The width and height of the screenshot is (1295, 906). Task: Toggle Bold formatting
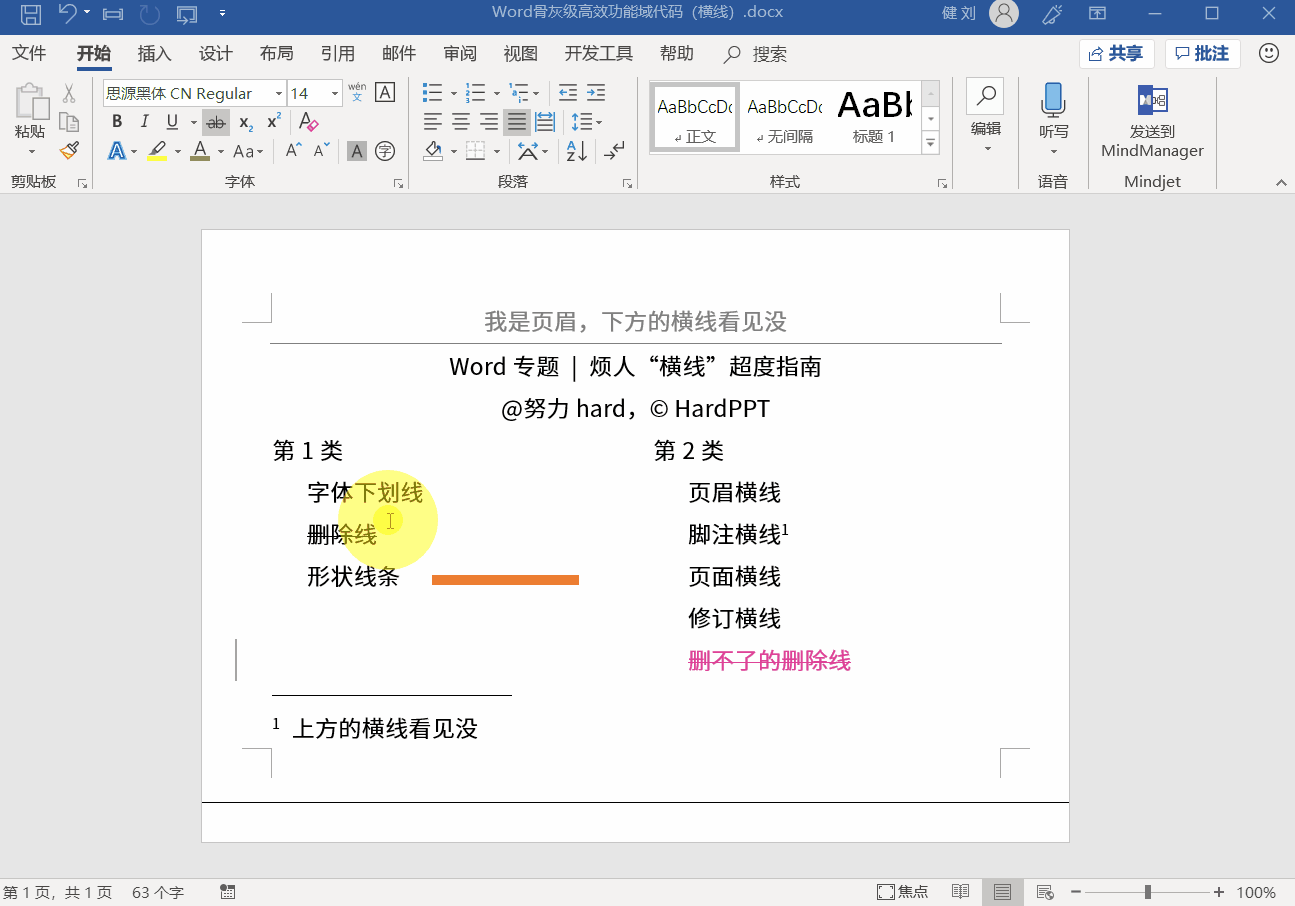point(117,122)
